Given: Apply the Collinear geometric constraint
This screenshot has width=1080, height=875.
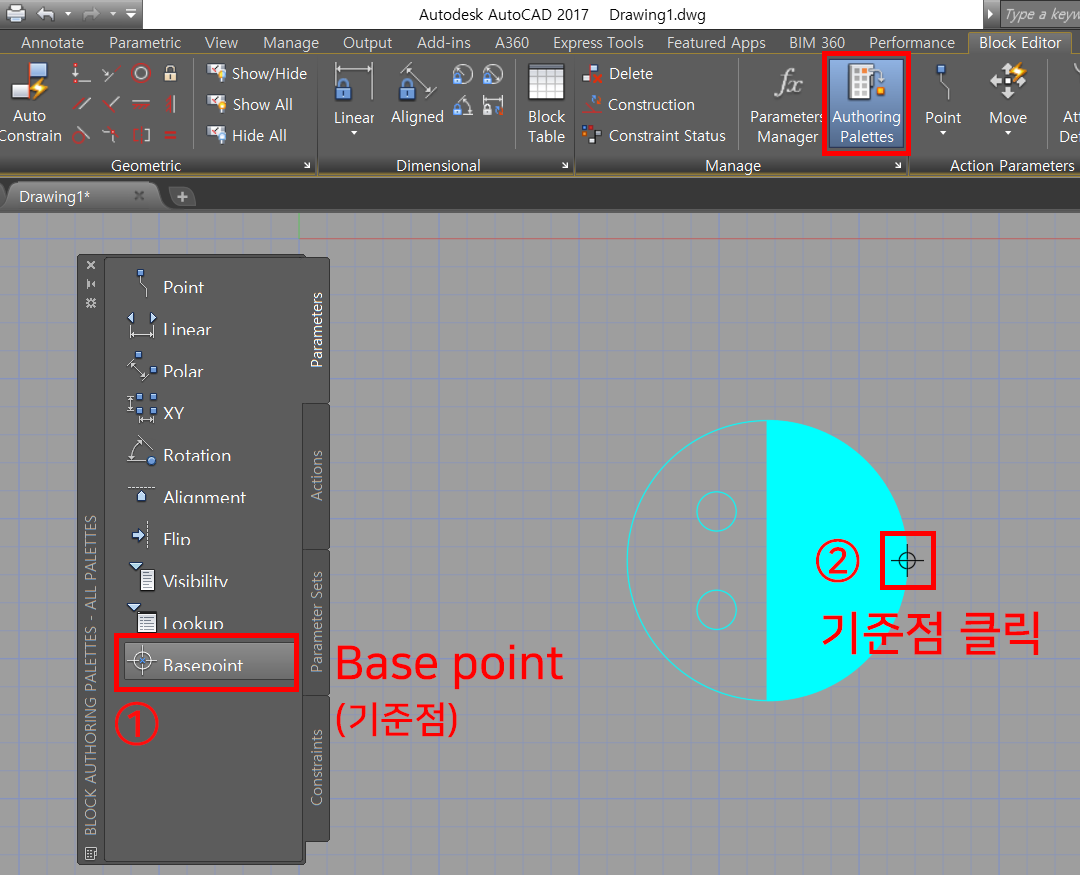Looking at the screenshot, I should tap(110, 73).
